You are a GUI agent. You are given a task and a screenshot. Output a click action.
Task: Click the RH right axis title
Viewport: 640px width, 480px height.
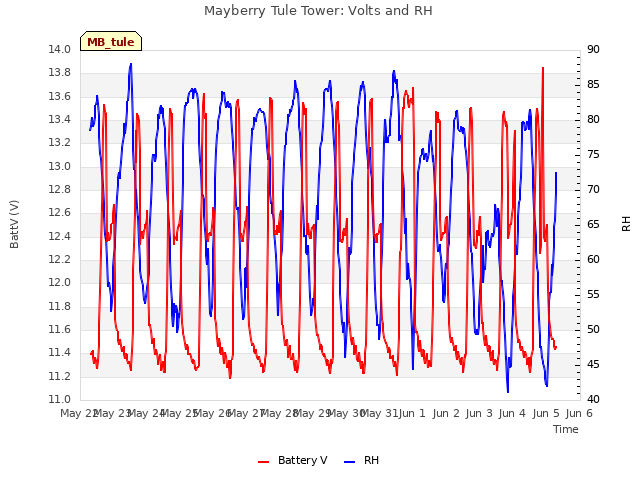pos(626,224)
